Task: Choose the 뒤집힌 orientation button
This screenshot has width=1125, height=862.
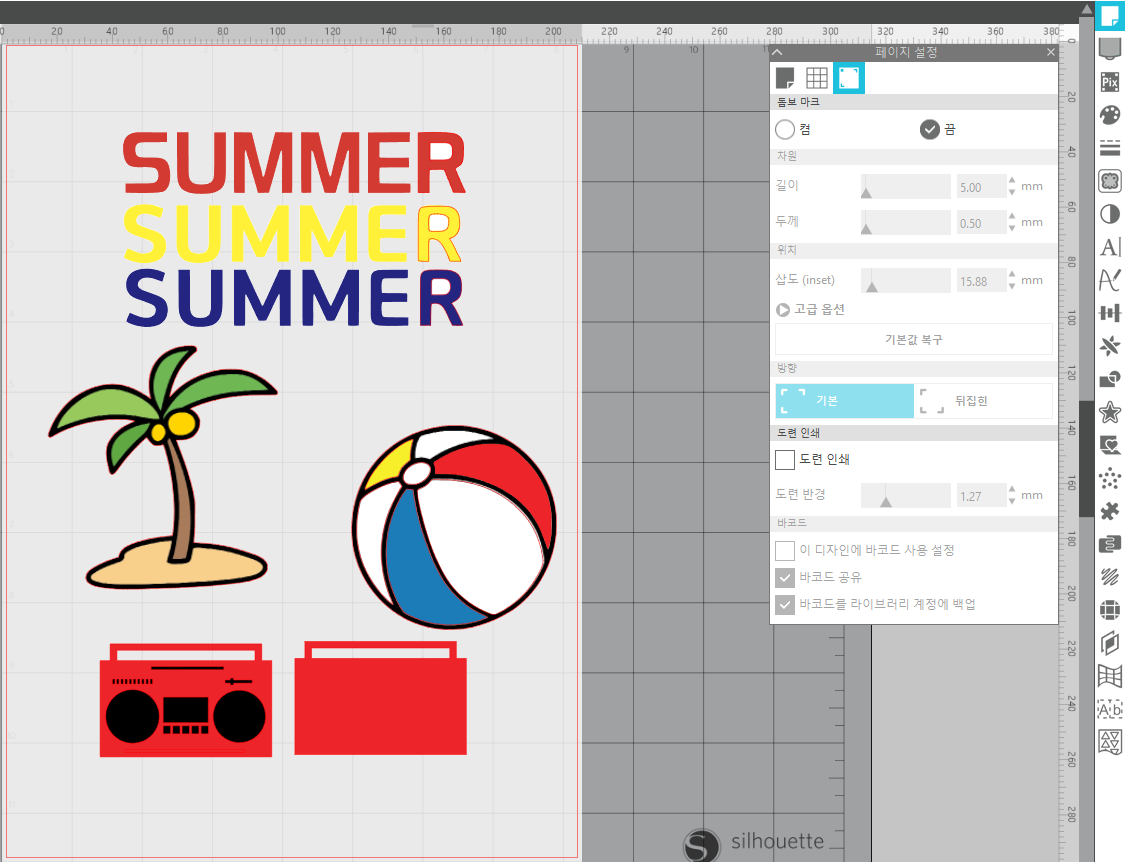Action: (984, 401)
